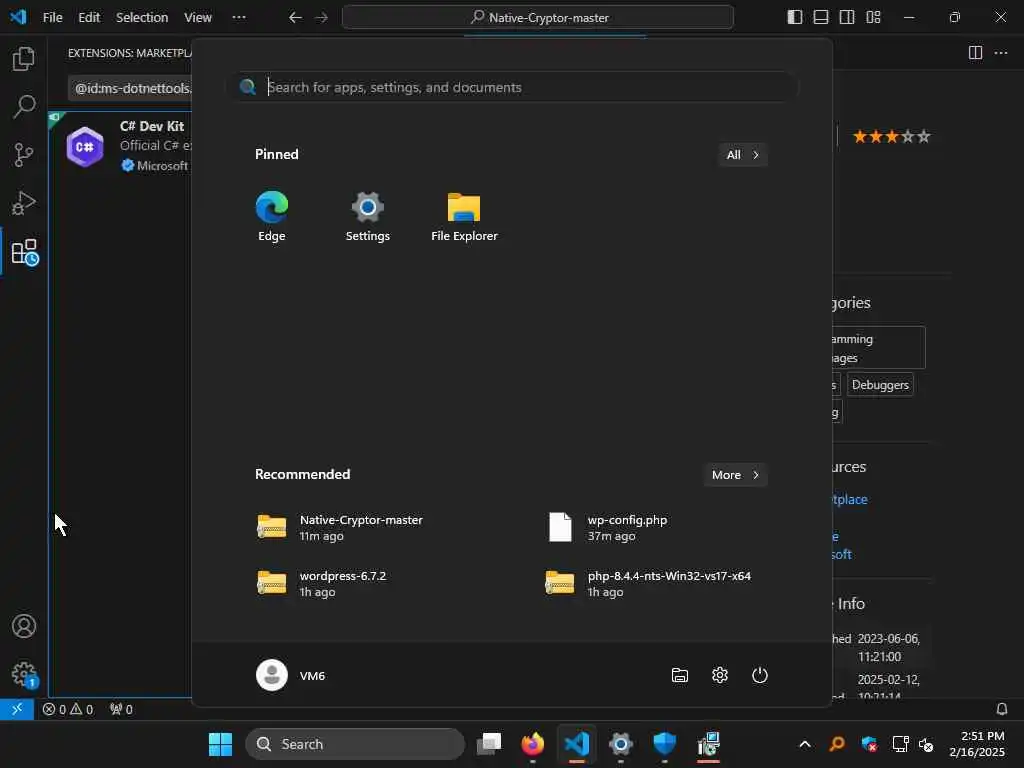Image resolution: width=1024 pixels, height=768 pixels.
Task: Click the star rating of the extension
Action: (x=891, y=137)
